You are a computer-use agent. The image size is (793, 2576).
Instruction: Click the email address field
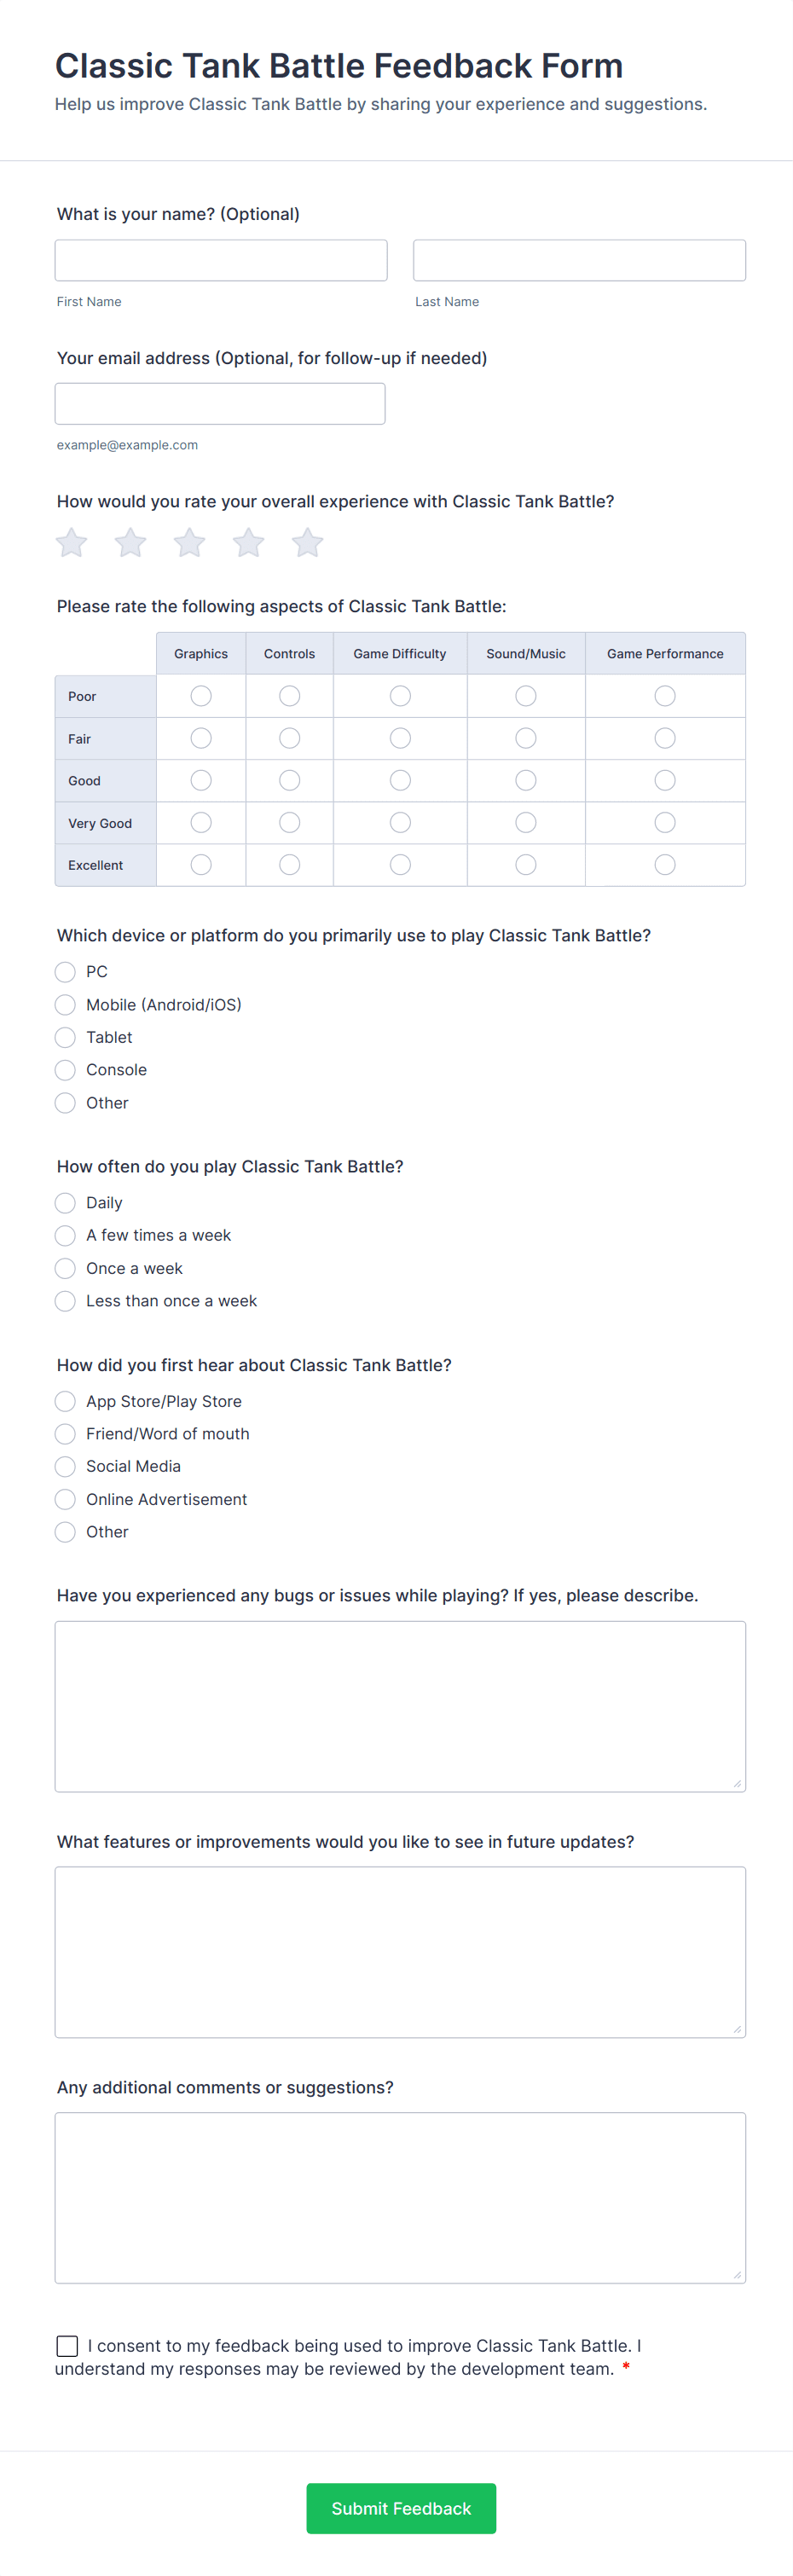[x=220, y=404]
